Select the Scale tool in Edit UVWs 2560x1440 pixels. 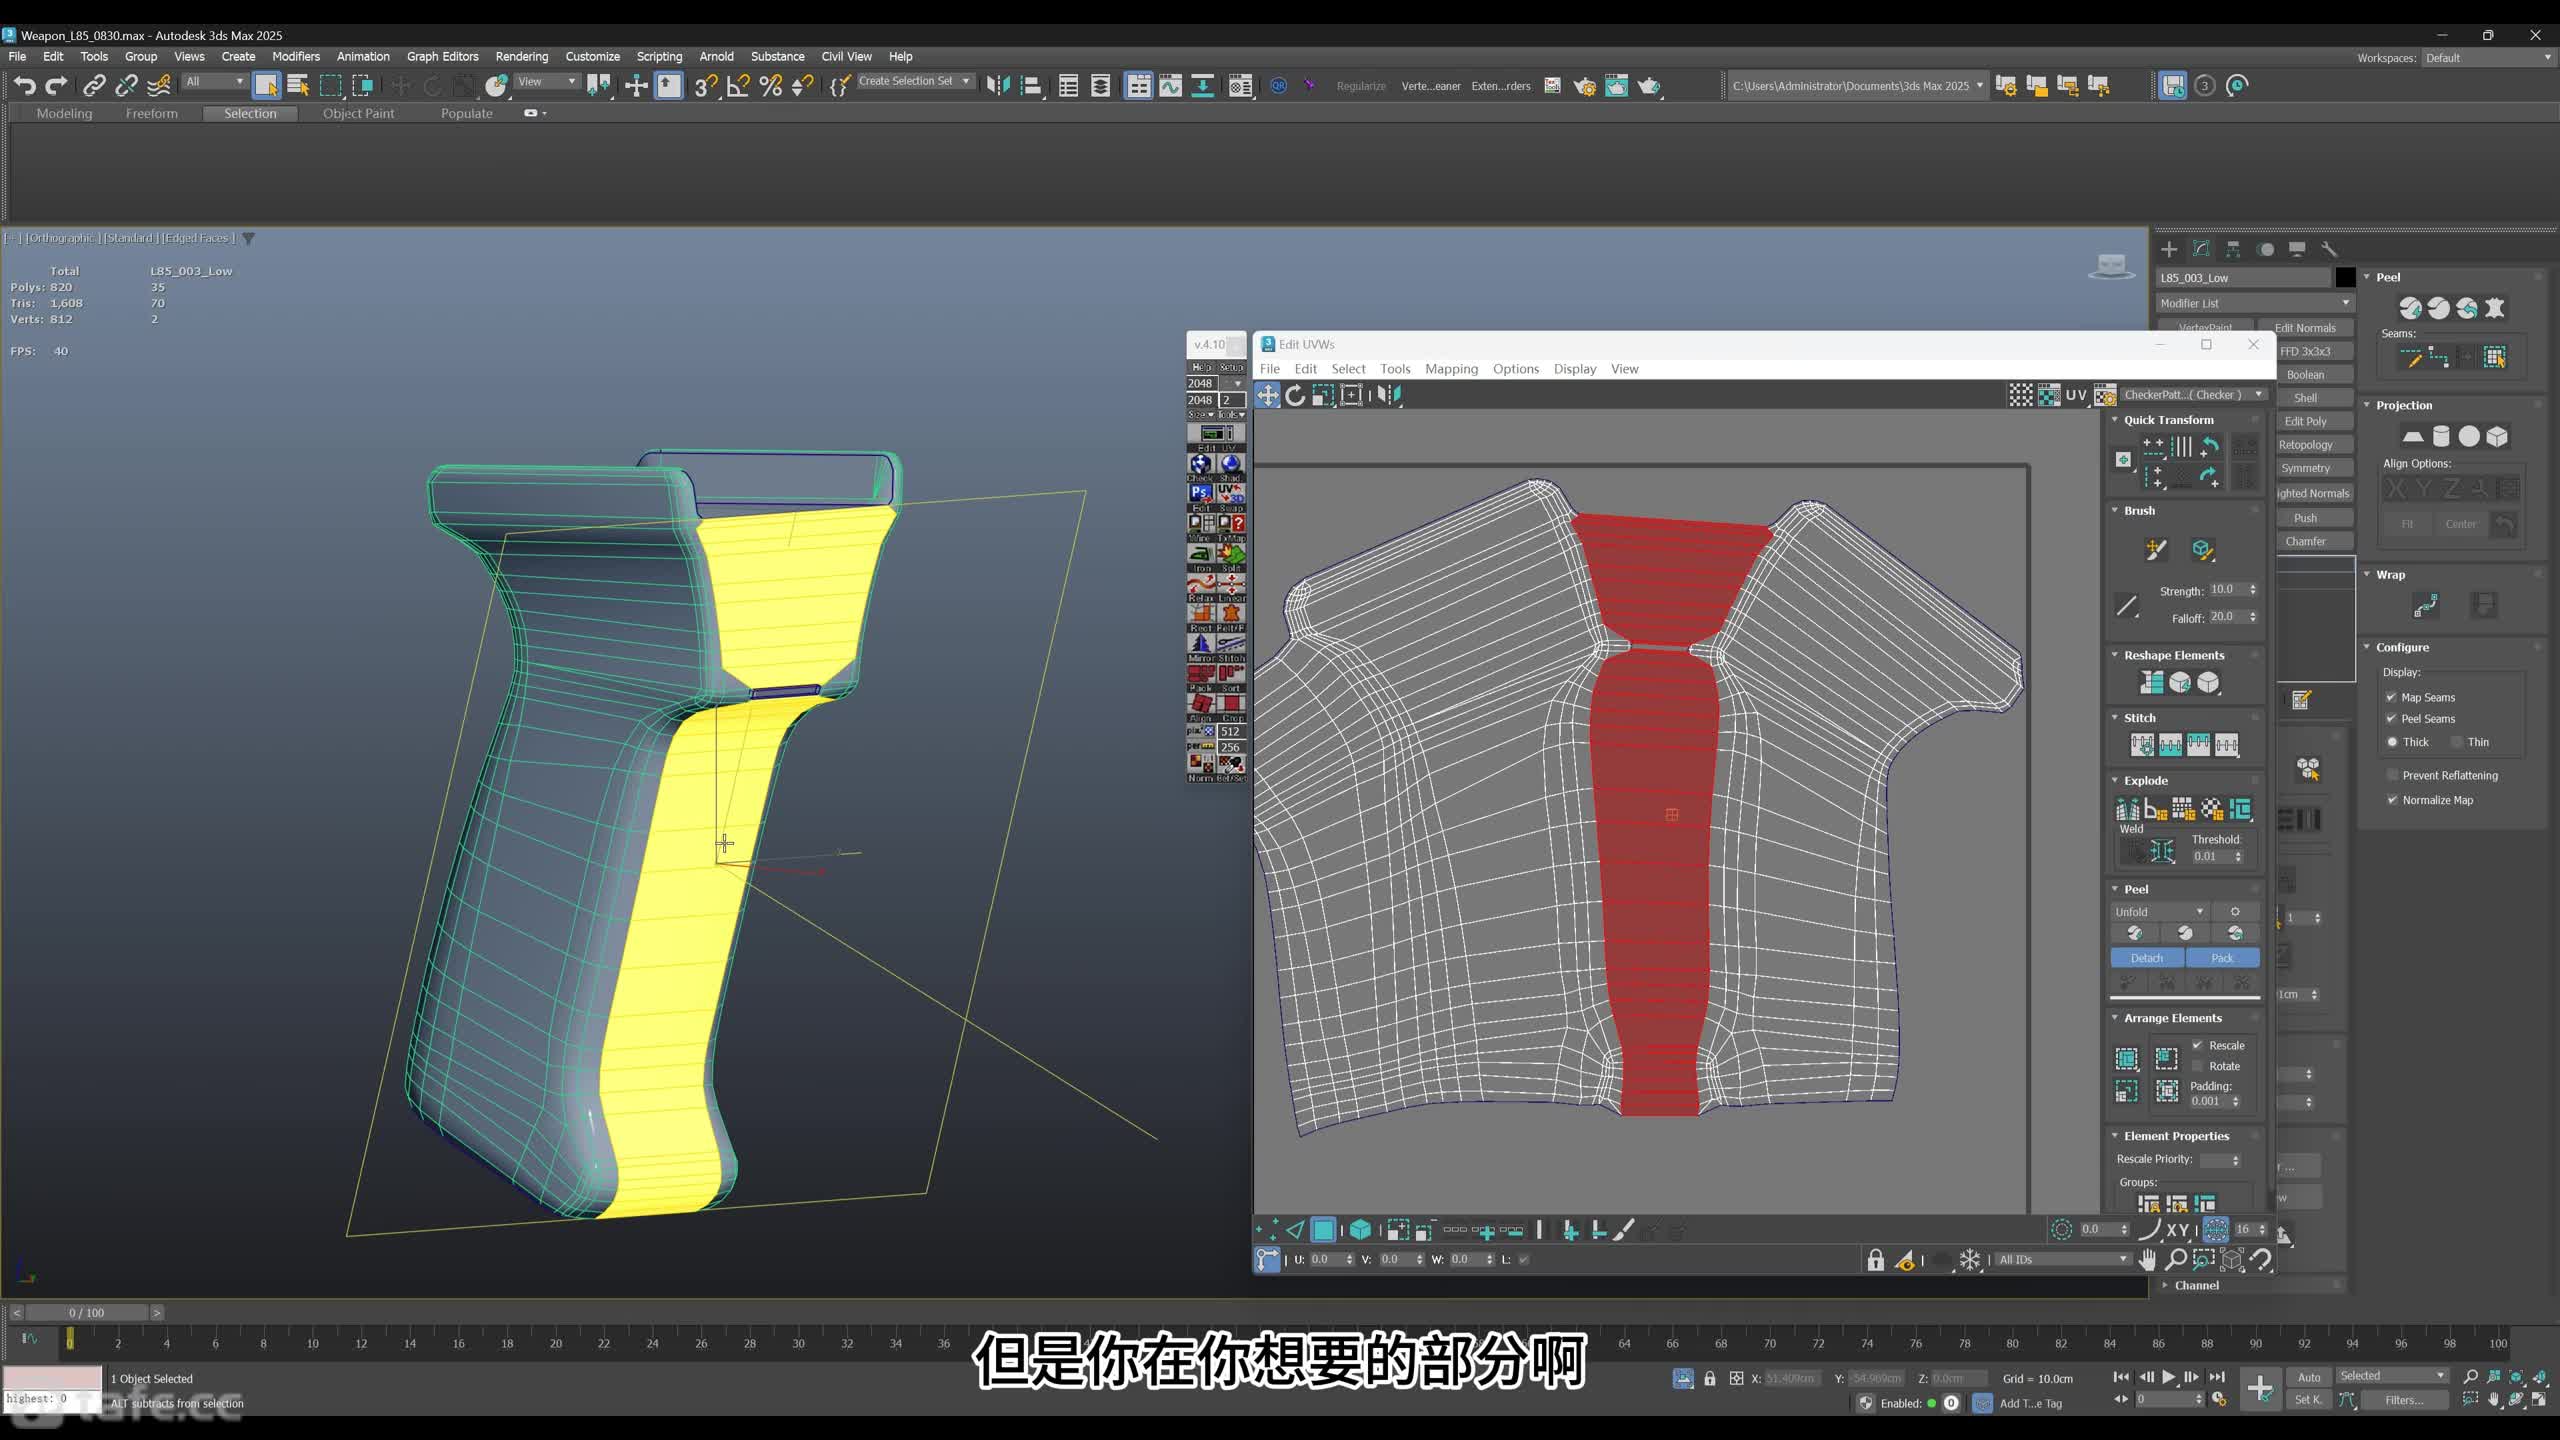[1323, 395]
